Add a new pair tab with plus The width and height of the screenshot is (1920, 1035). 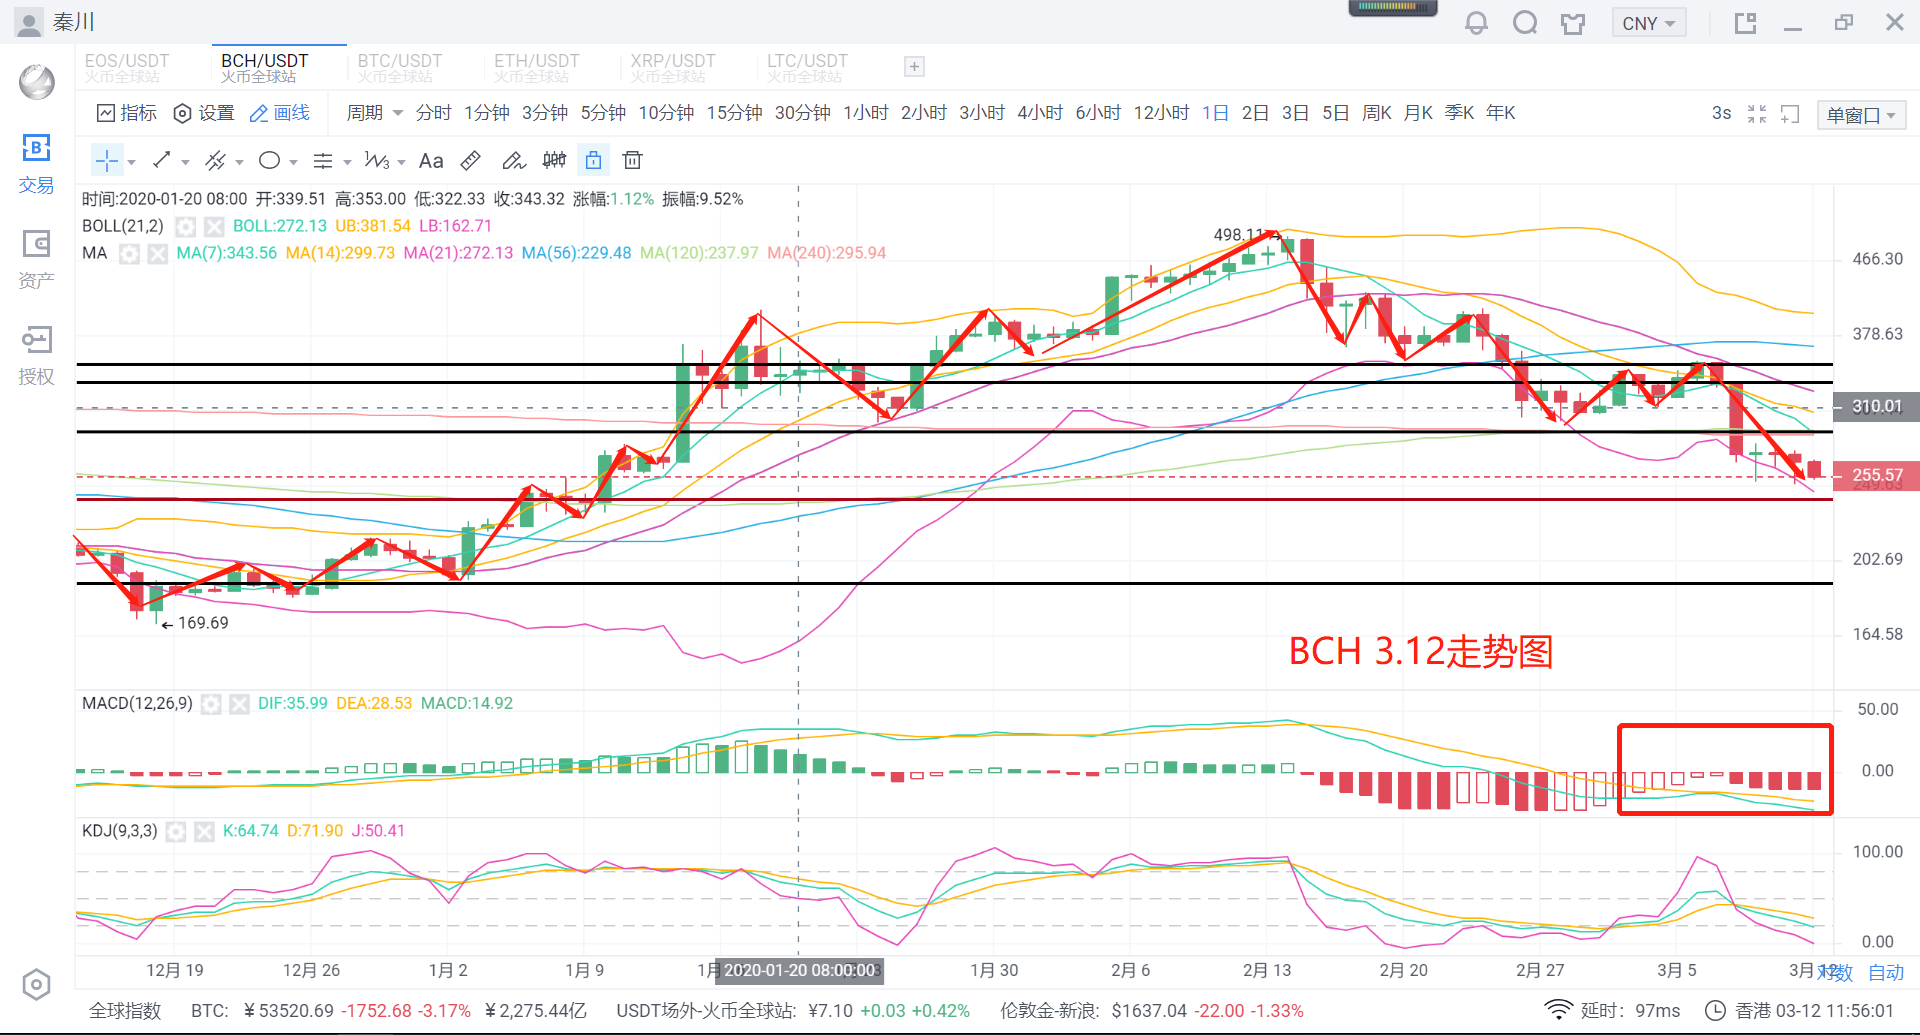point(914,67)
